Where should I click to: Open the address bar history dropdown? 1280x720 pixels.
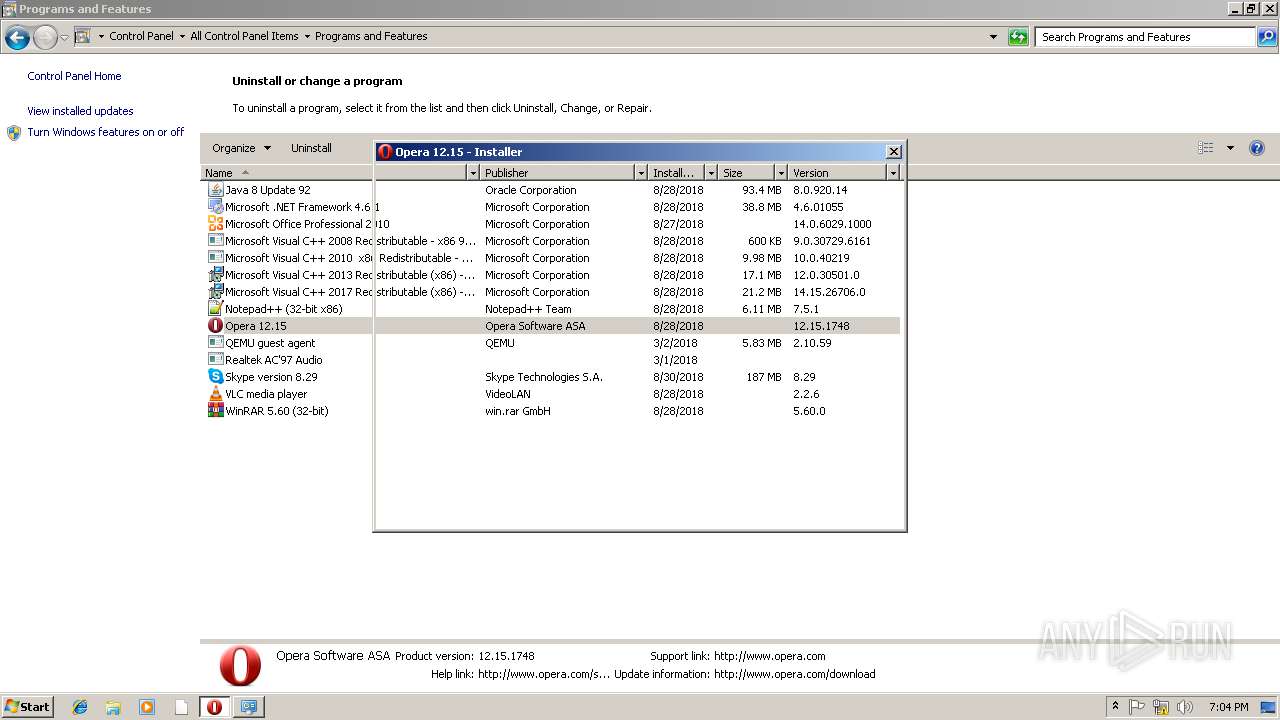[x=993, y=37]
